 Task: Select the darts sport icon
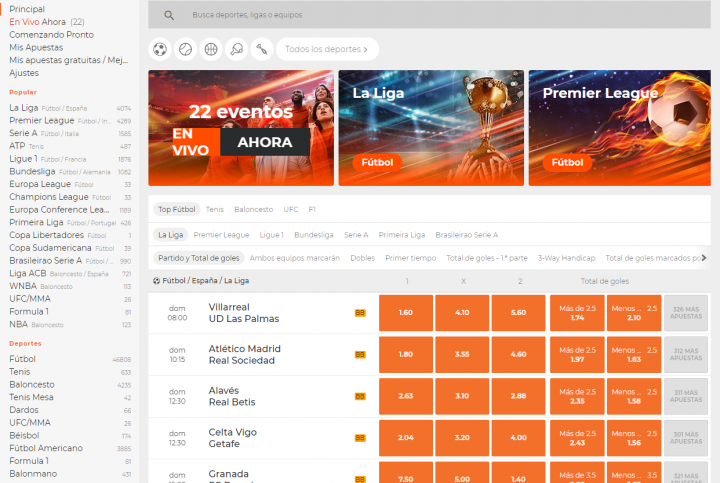click(262, 49)
